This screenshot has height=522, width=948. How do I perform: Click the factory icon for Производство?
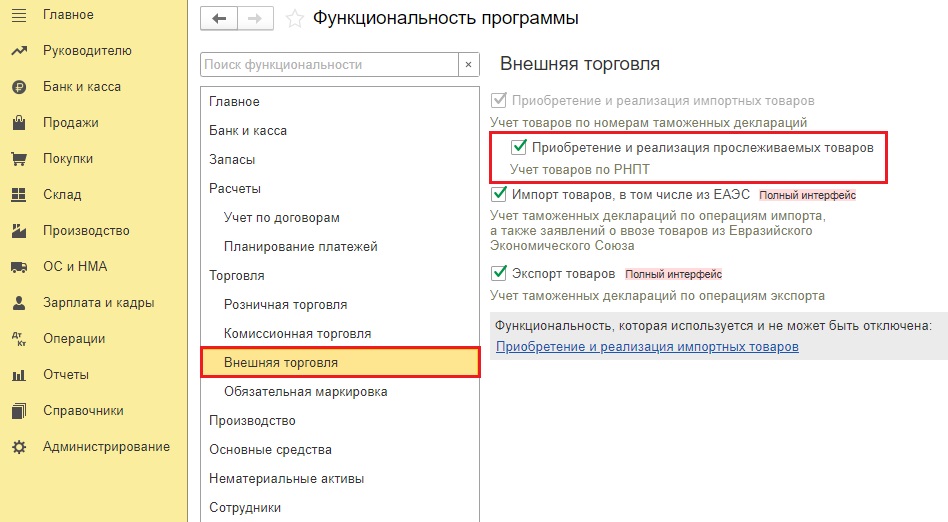(x=19, y=230)
